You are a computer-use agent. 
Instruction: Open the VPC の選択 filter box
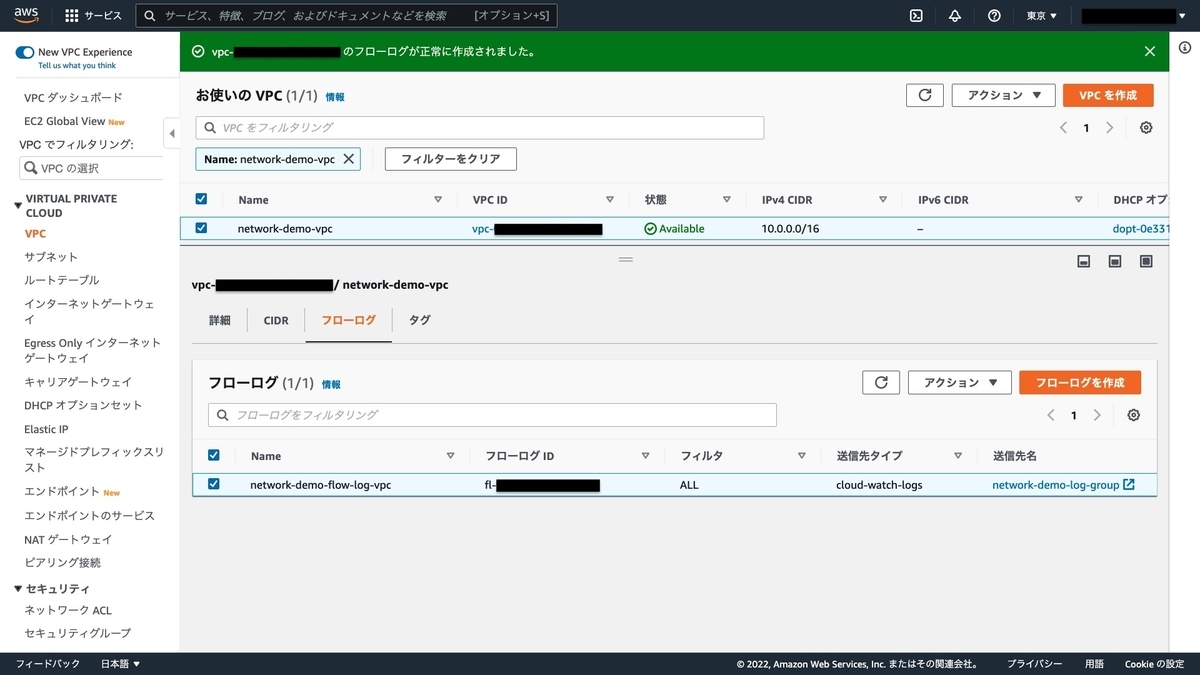91,168
